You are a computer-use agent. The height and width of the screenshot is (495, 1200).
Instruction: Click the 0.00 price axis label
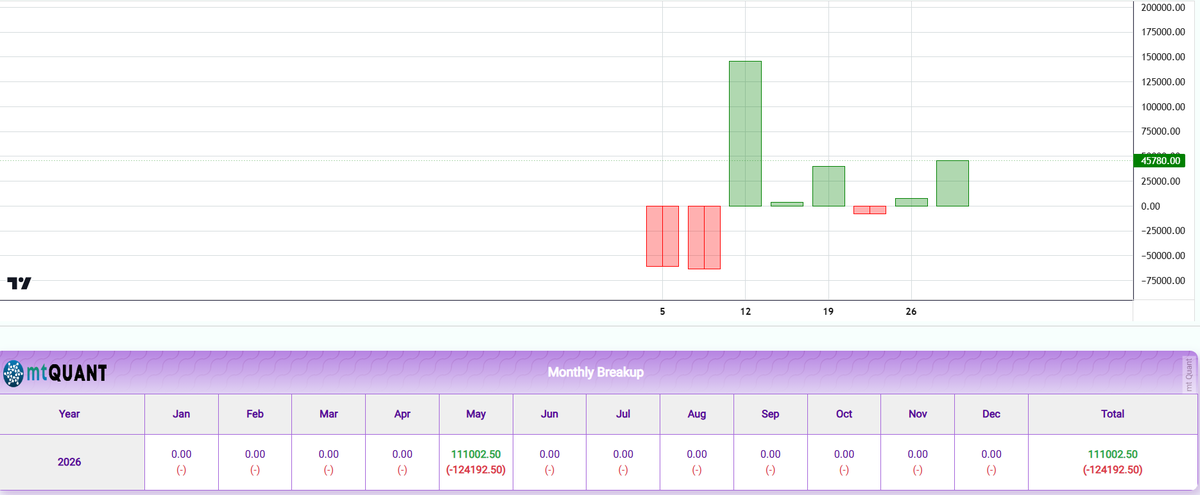click(1150, 206)
